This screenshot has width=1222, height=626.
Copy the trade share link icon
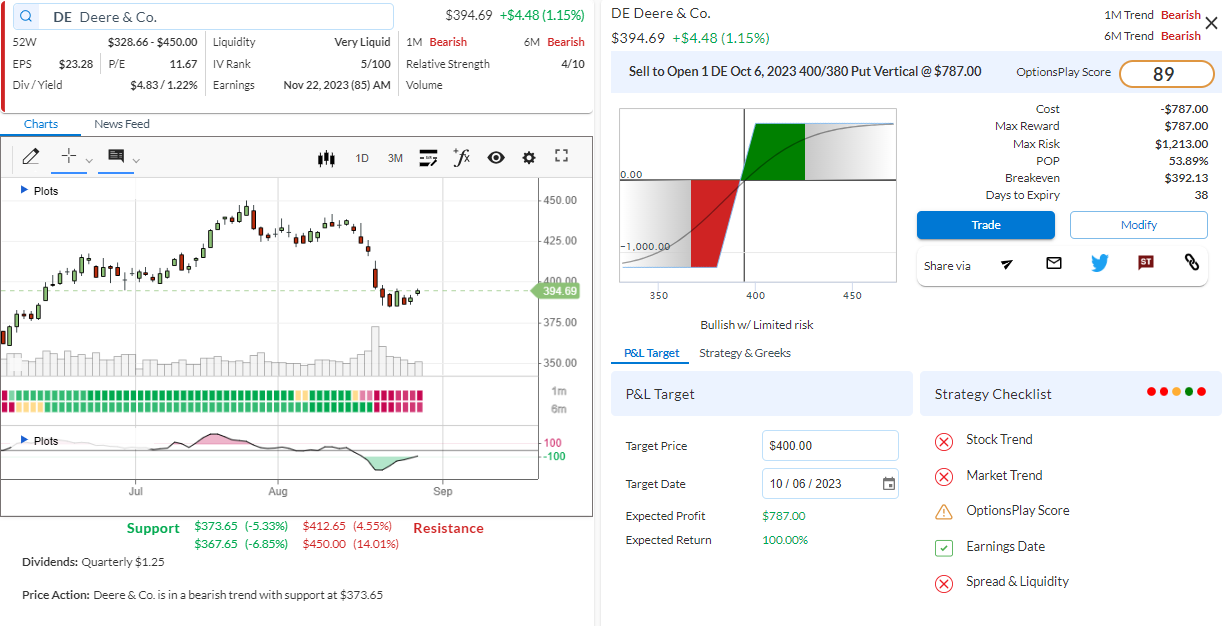tap(1191, 262)
